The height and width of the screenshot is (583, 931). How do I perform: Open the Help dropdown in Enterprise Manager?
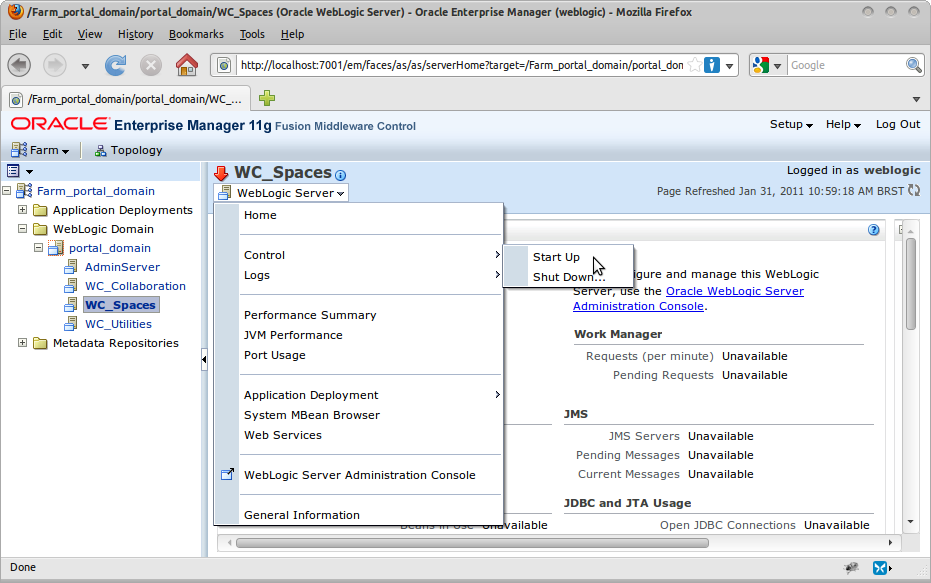point(843,124)
